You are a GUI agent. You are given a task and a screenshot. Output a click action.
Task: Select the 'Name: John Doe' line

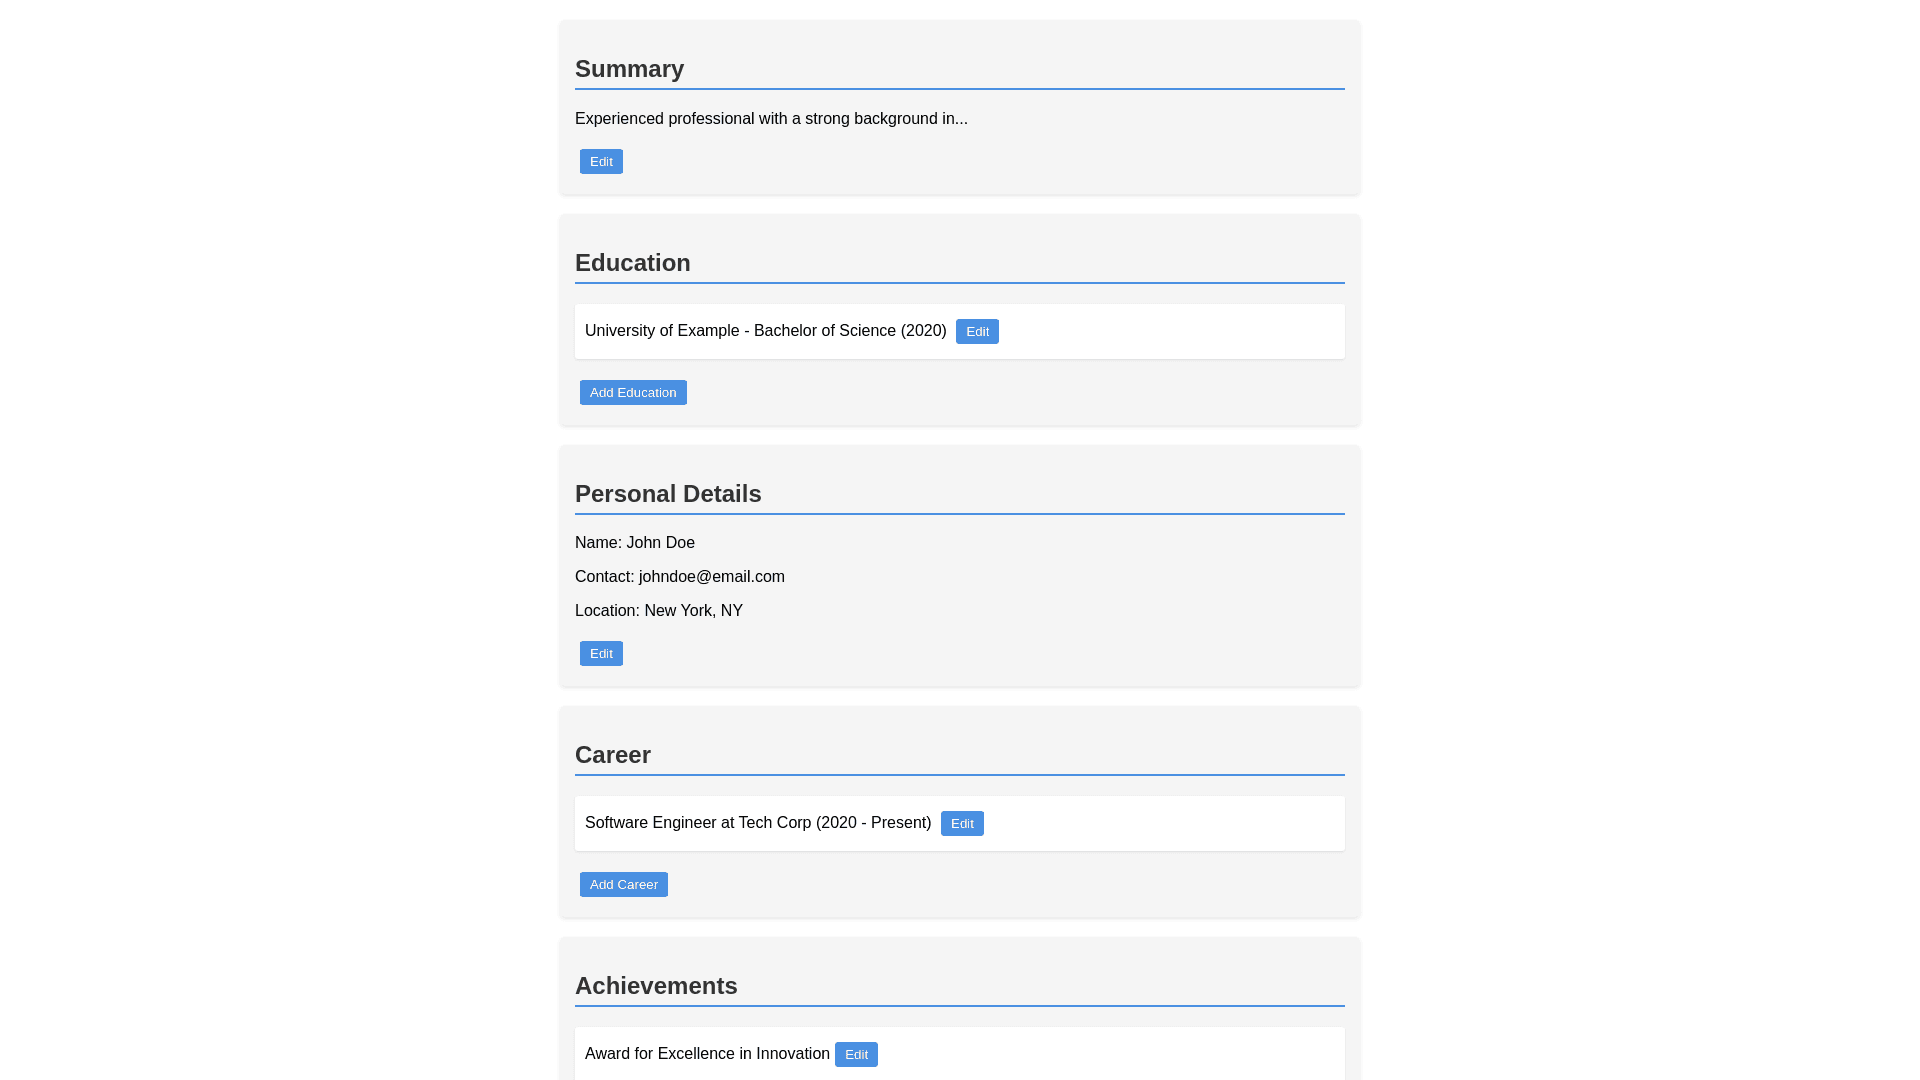pos(634,543)
